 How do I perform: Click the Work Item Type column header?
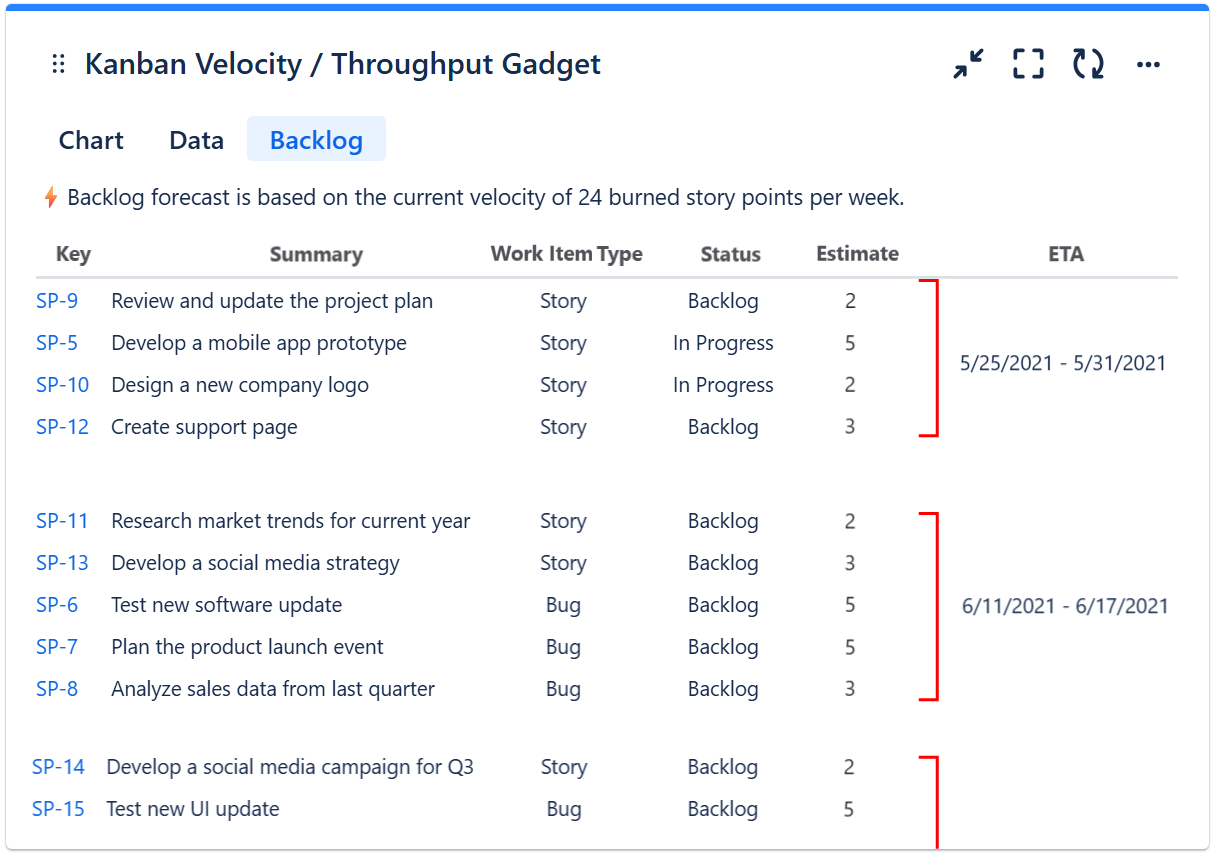566,254
